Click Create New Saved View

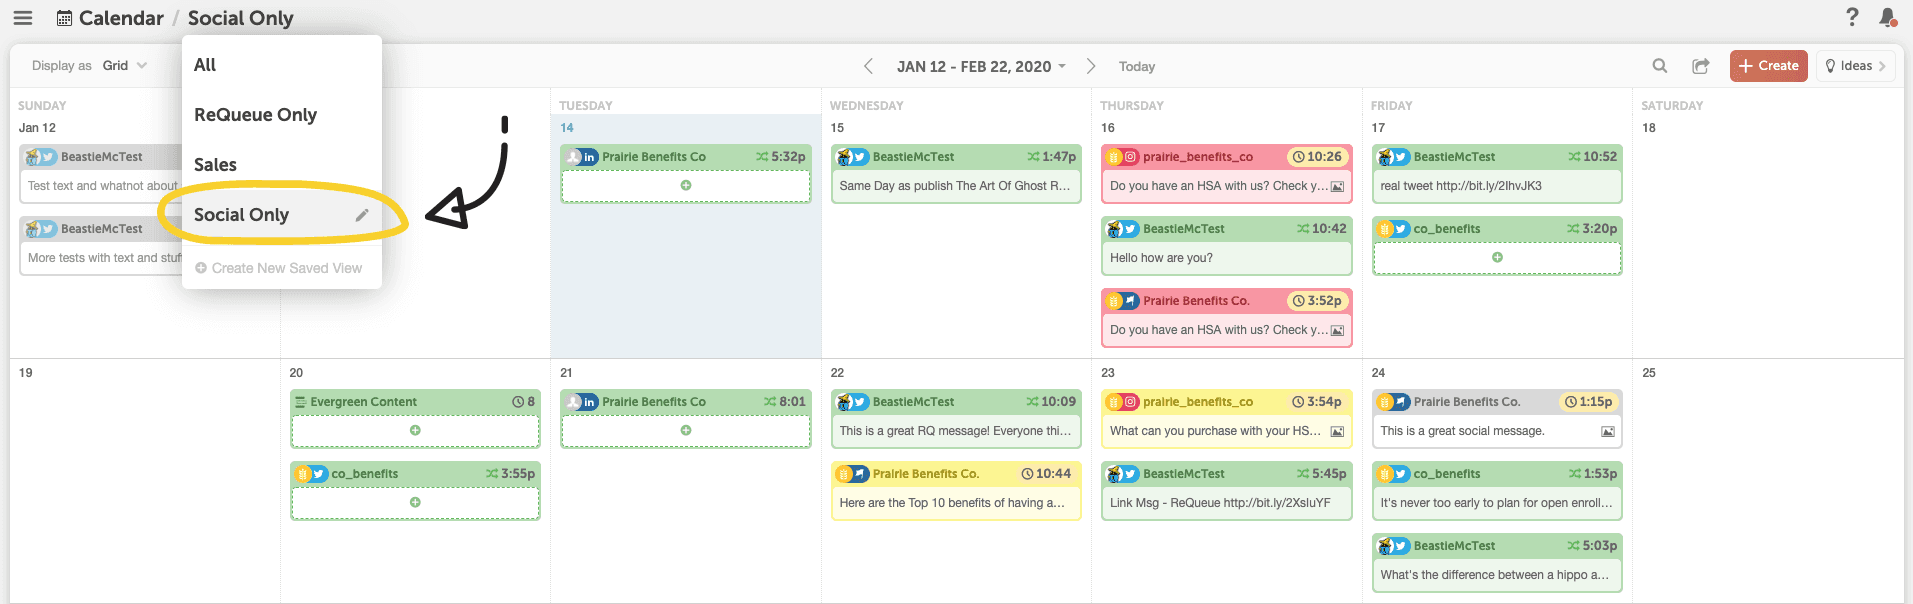click(278, 268)
